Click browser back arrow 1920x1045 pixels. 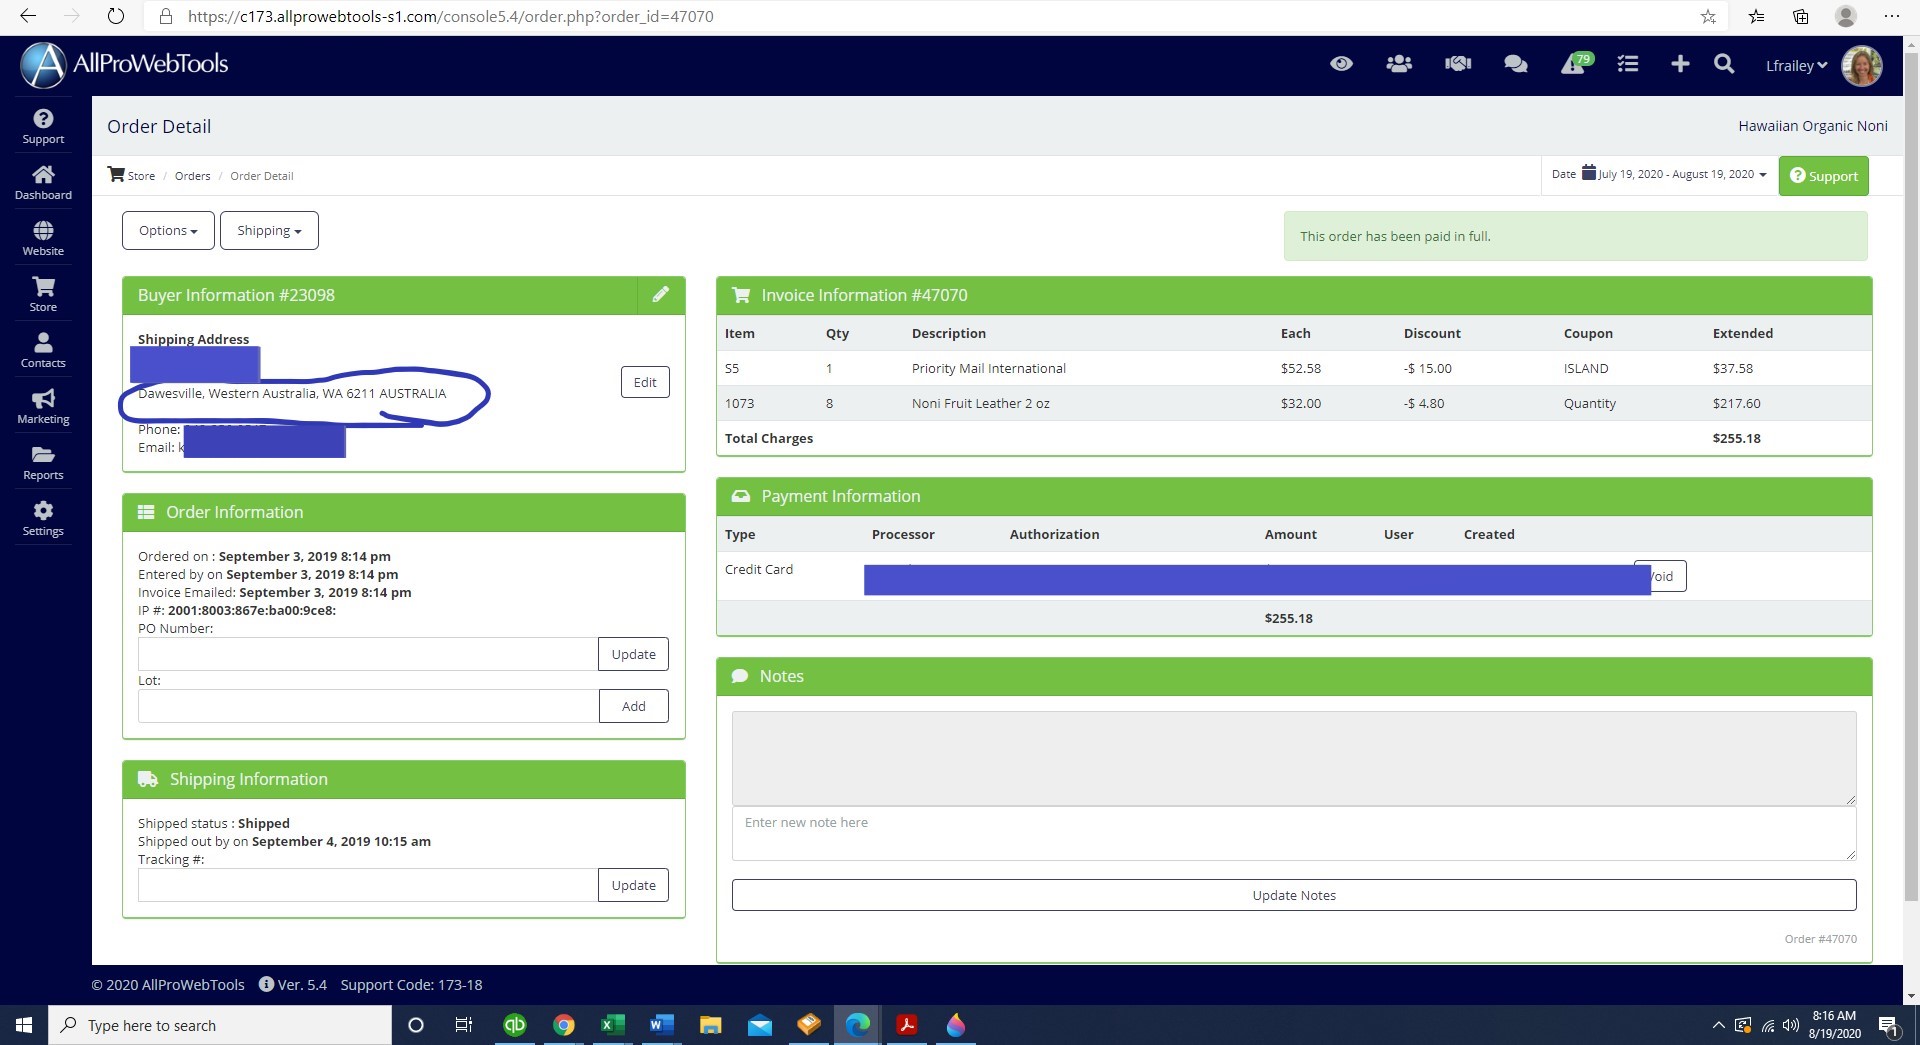[x=28, y=16]
